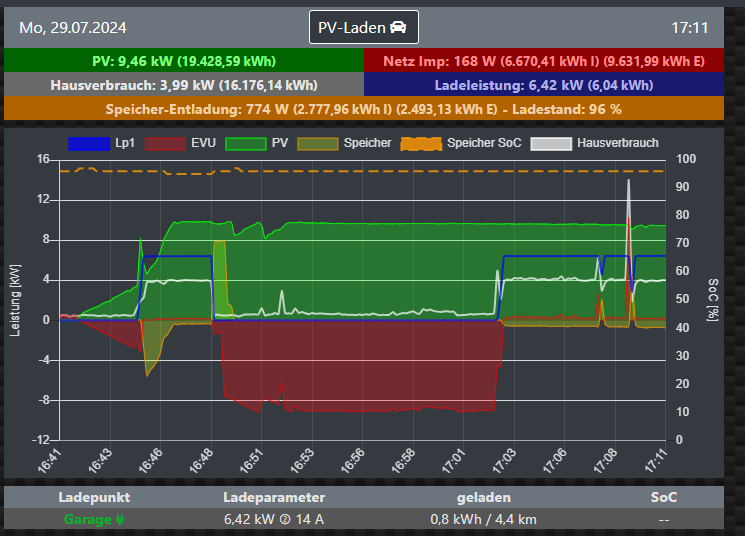The height and width of the screenshot is (536, 745).
Task: Click the dashed orange Speicher SoC legend symbol
Action: 421,143
